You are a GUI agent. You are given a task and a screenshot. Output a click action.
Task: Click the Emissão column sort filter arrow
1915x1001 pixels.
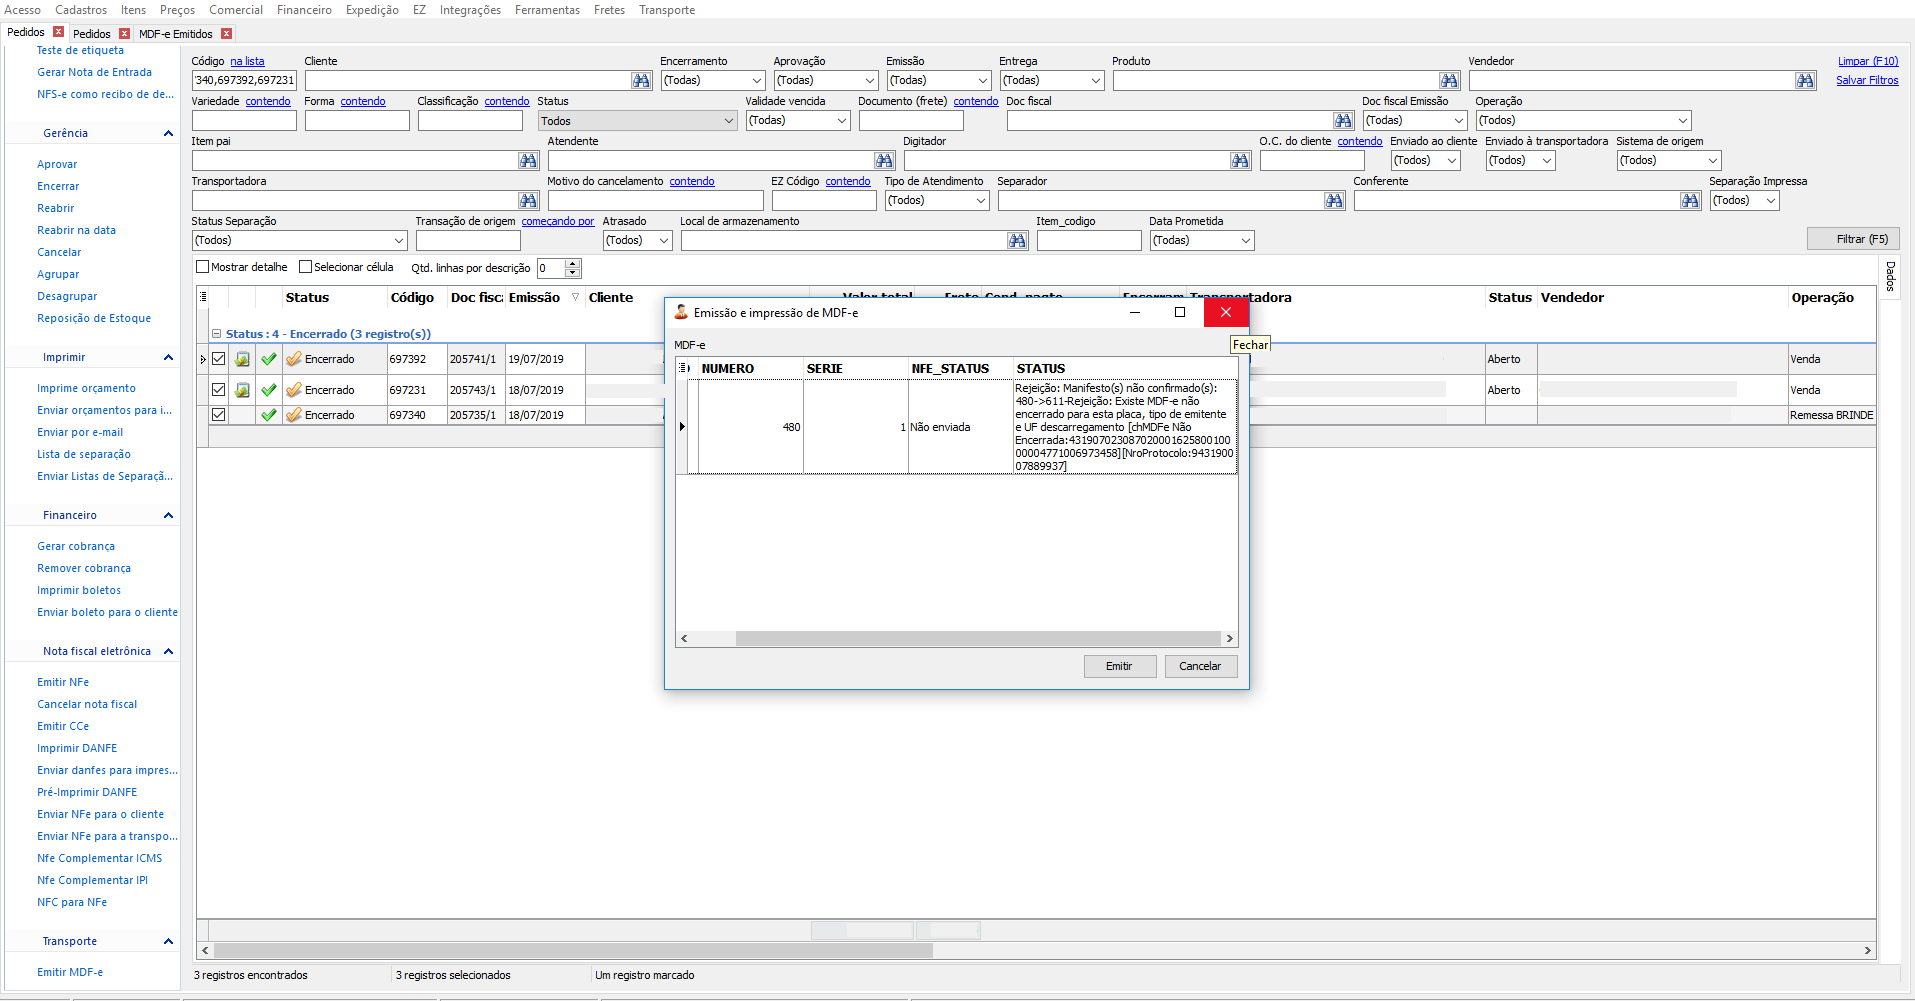click(575, 297)
